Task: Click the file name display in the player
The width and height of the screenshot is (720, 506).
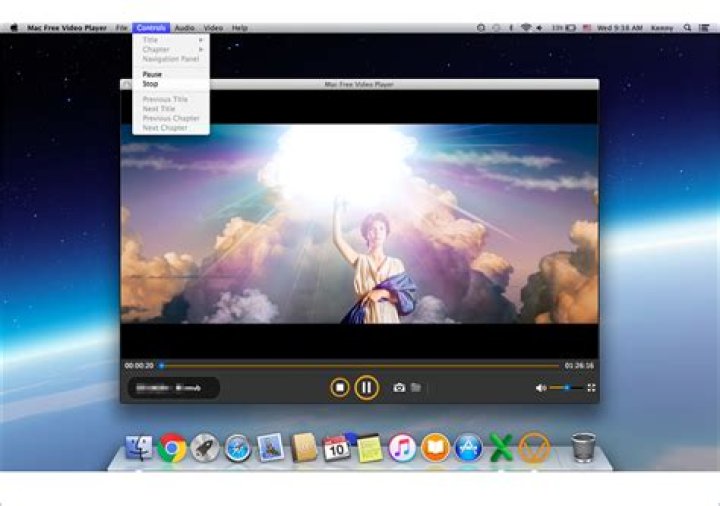Action: click(x=173, y=388)
